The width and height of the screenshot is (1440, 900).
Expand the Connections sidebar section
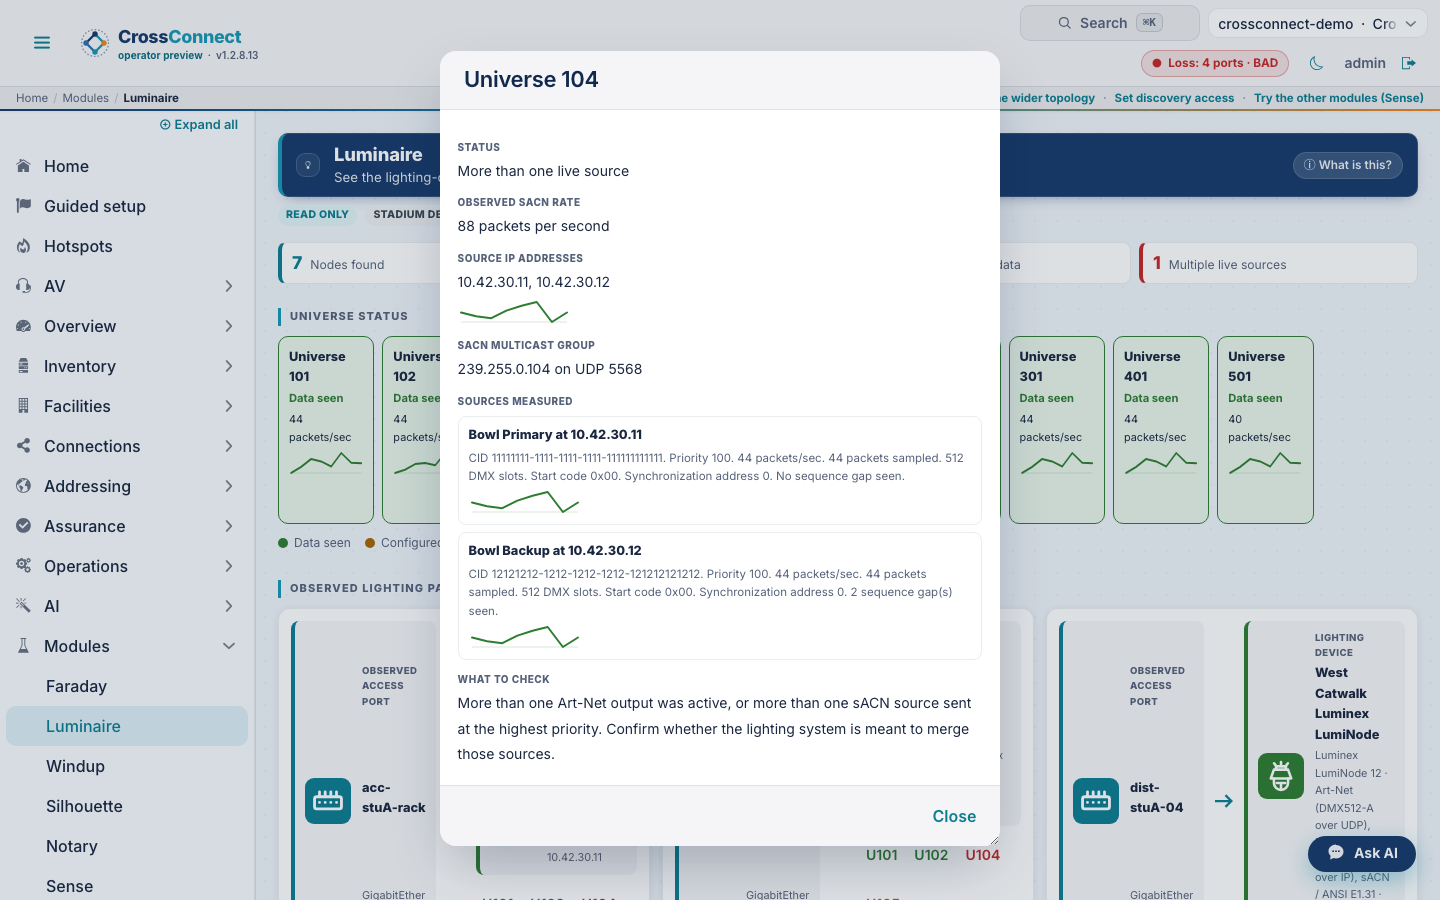click(229, 446)
